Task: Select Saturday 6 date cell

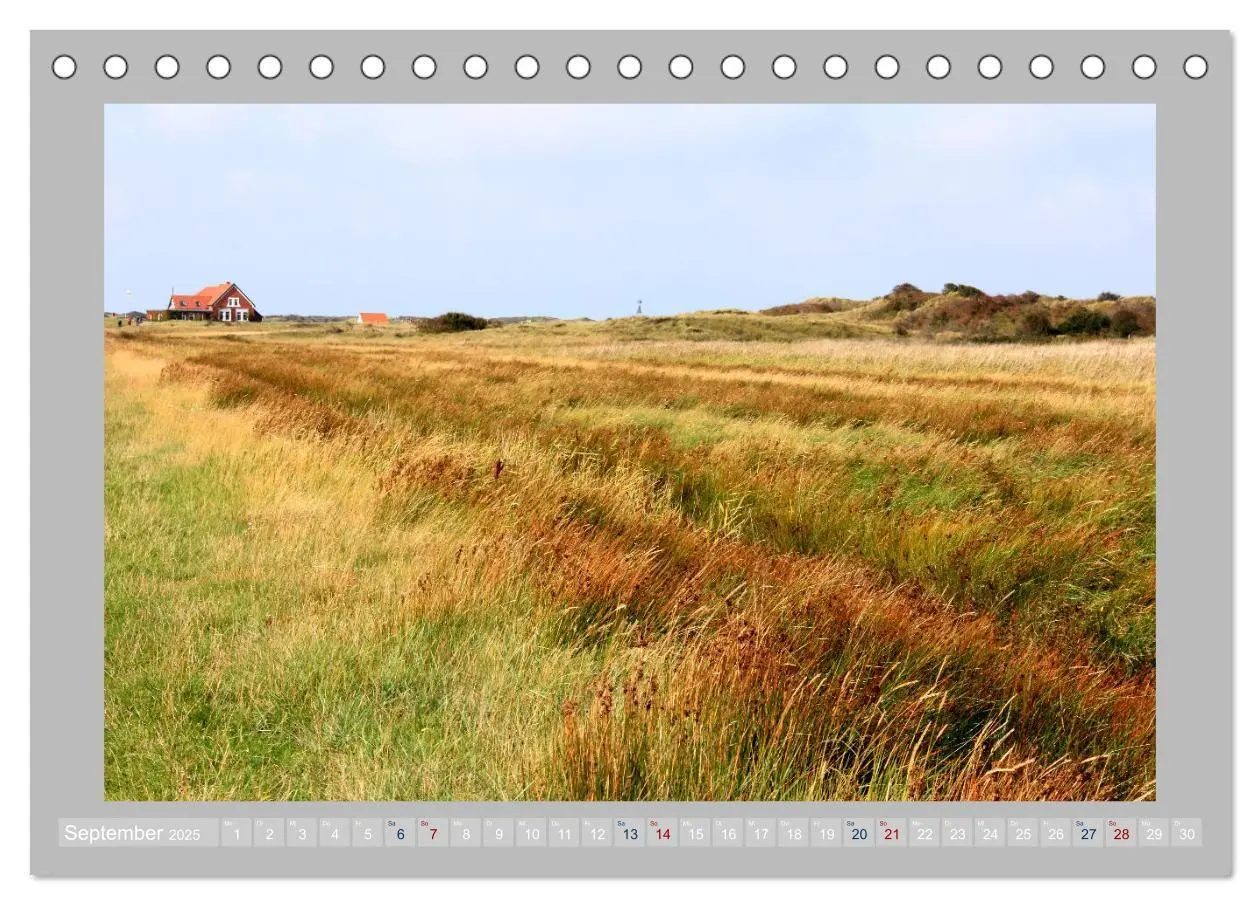Action: (400, 833)
